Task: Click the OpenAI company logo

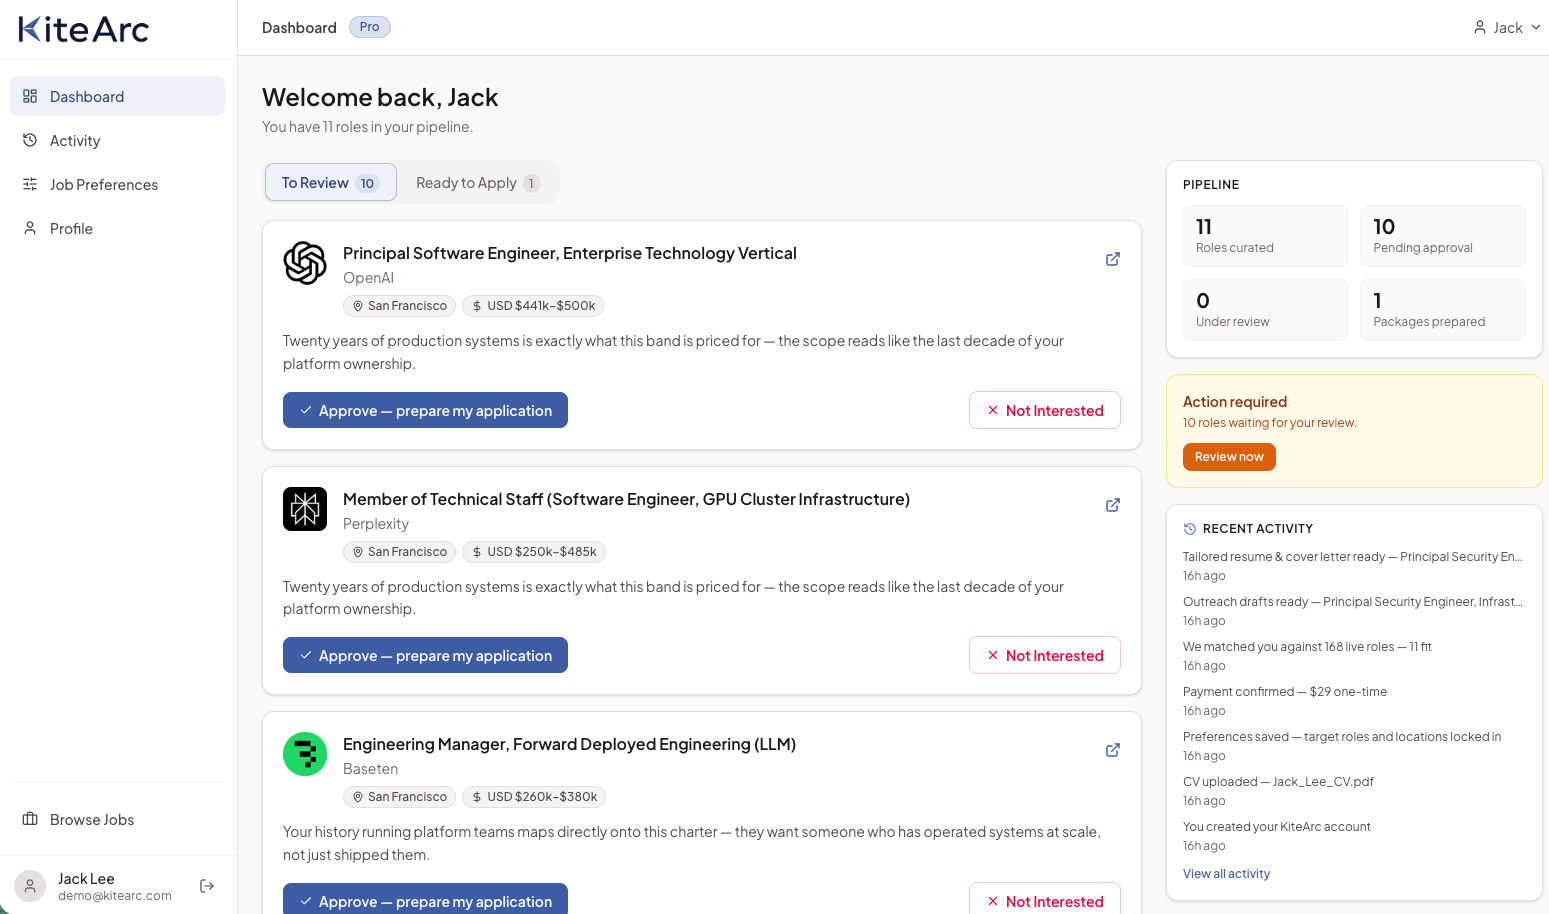Action: (305, 263)
